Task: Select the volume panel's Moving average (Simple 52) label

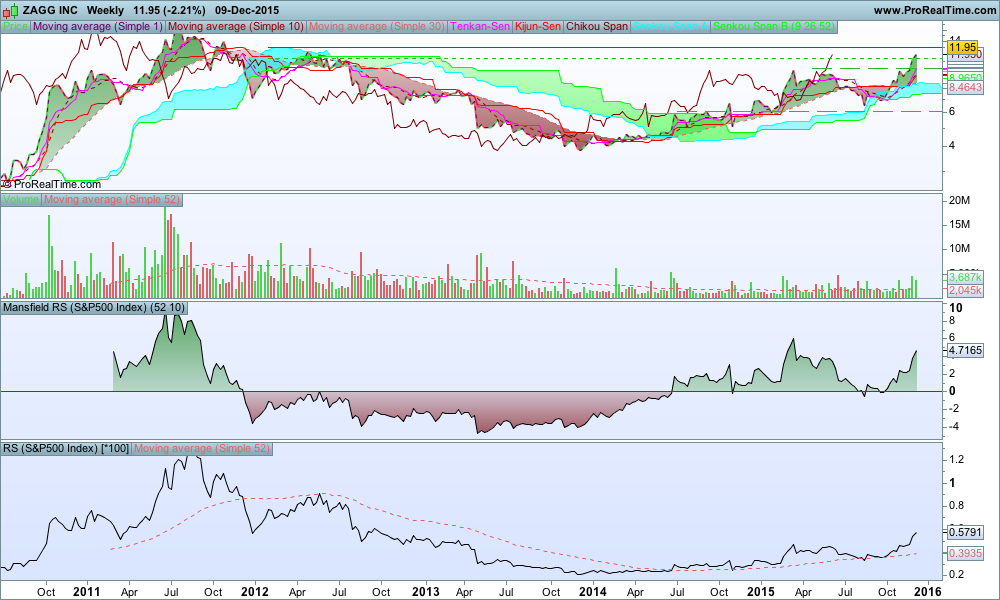Action: click(x=112, y=200)
